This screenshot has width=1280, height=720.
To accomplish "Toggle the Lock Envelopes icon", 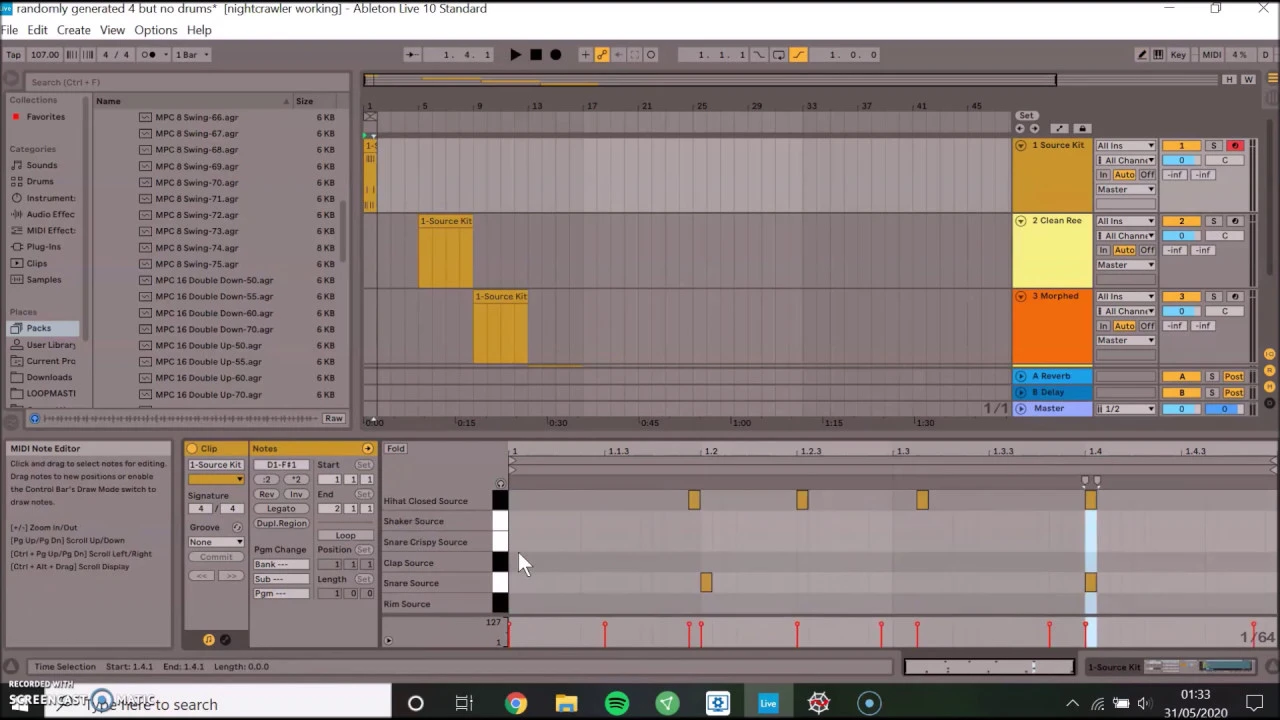I will [x=1082, y=129].
